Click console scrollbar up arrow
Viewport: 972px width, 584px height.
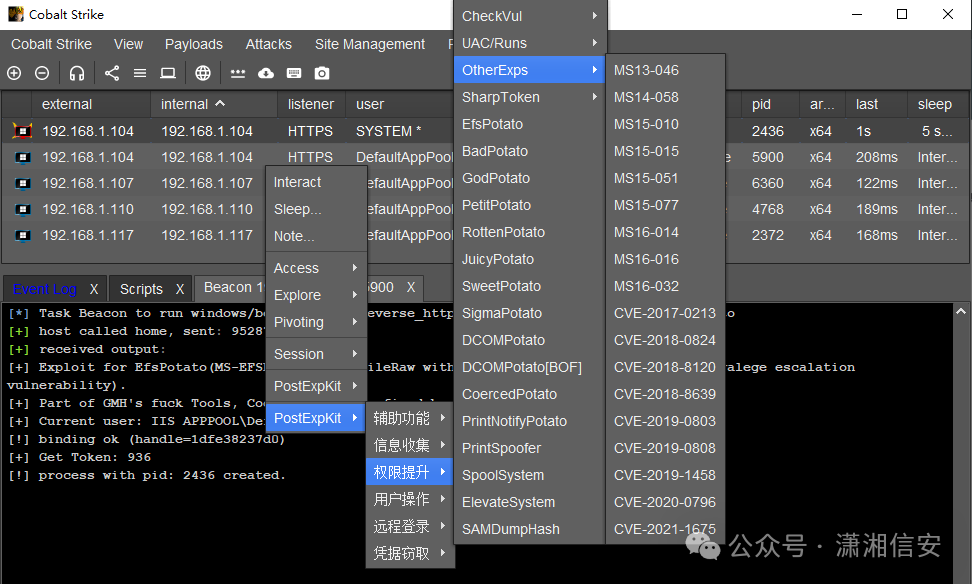click(961, 311)
